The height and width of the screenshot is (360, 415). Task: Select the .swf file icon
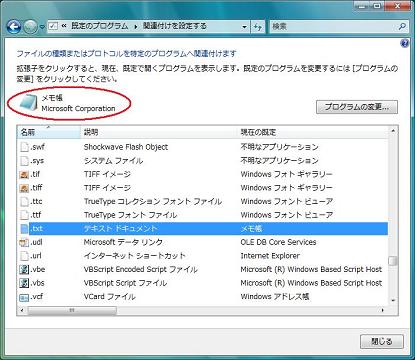24,147
